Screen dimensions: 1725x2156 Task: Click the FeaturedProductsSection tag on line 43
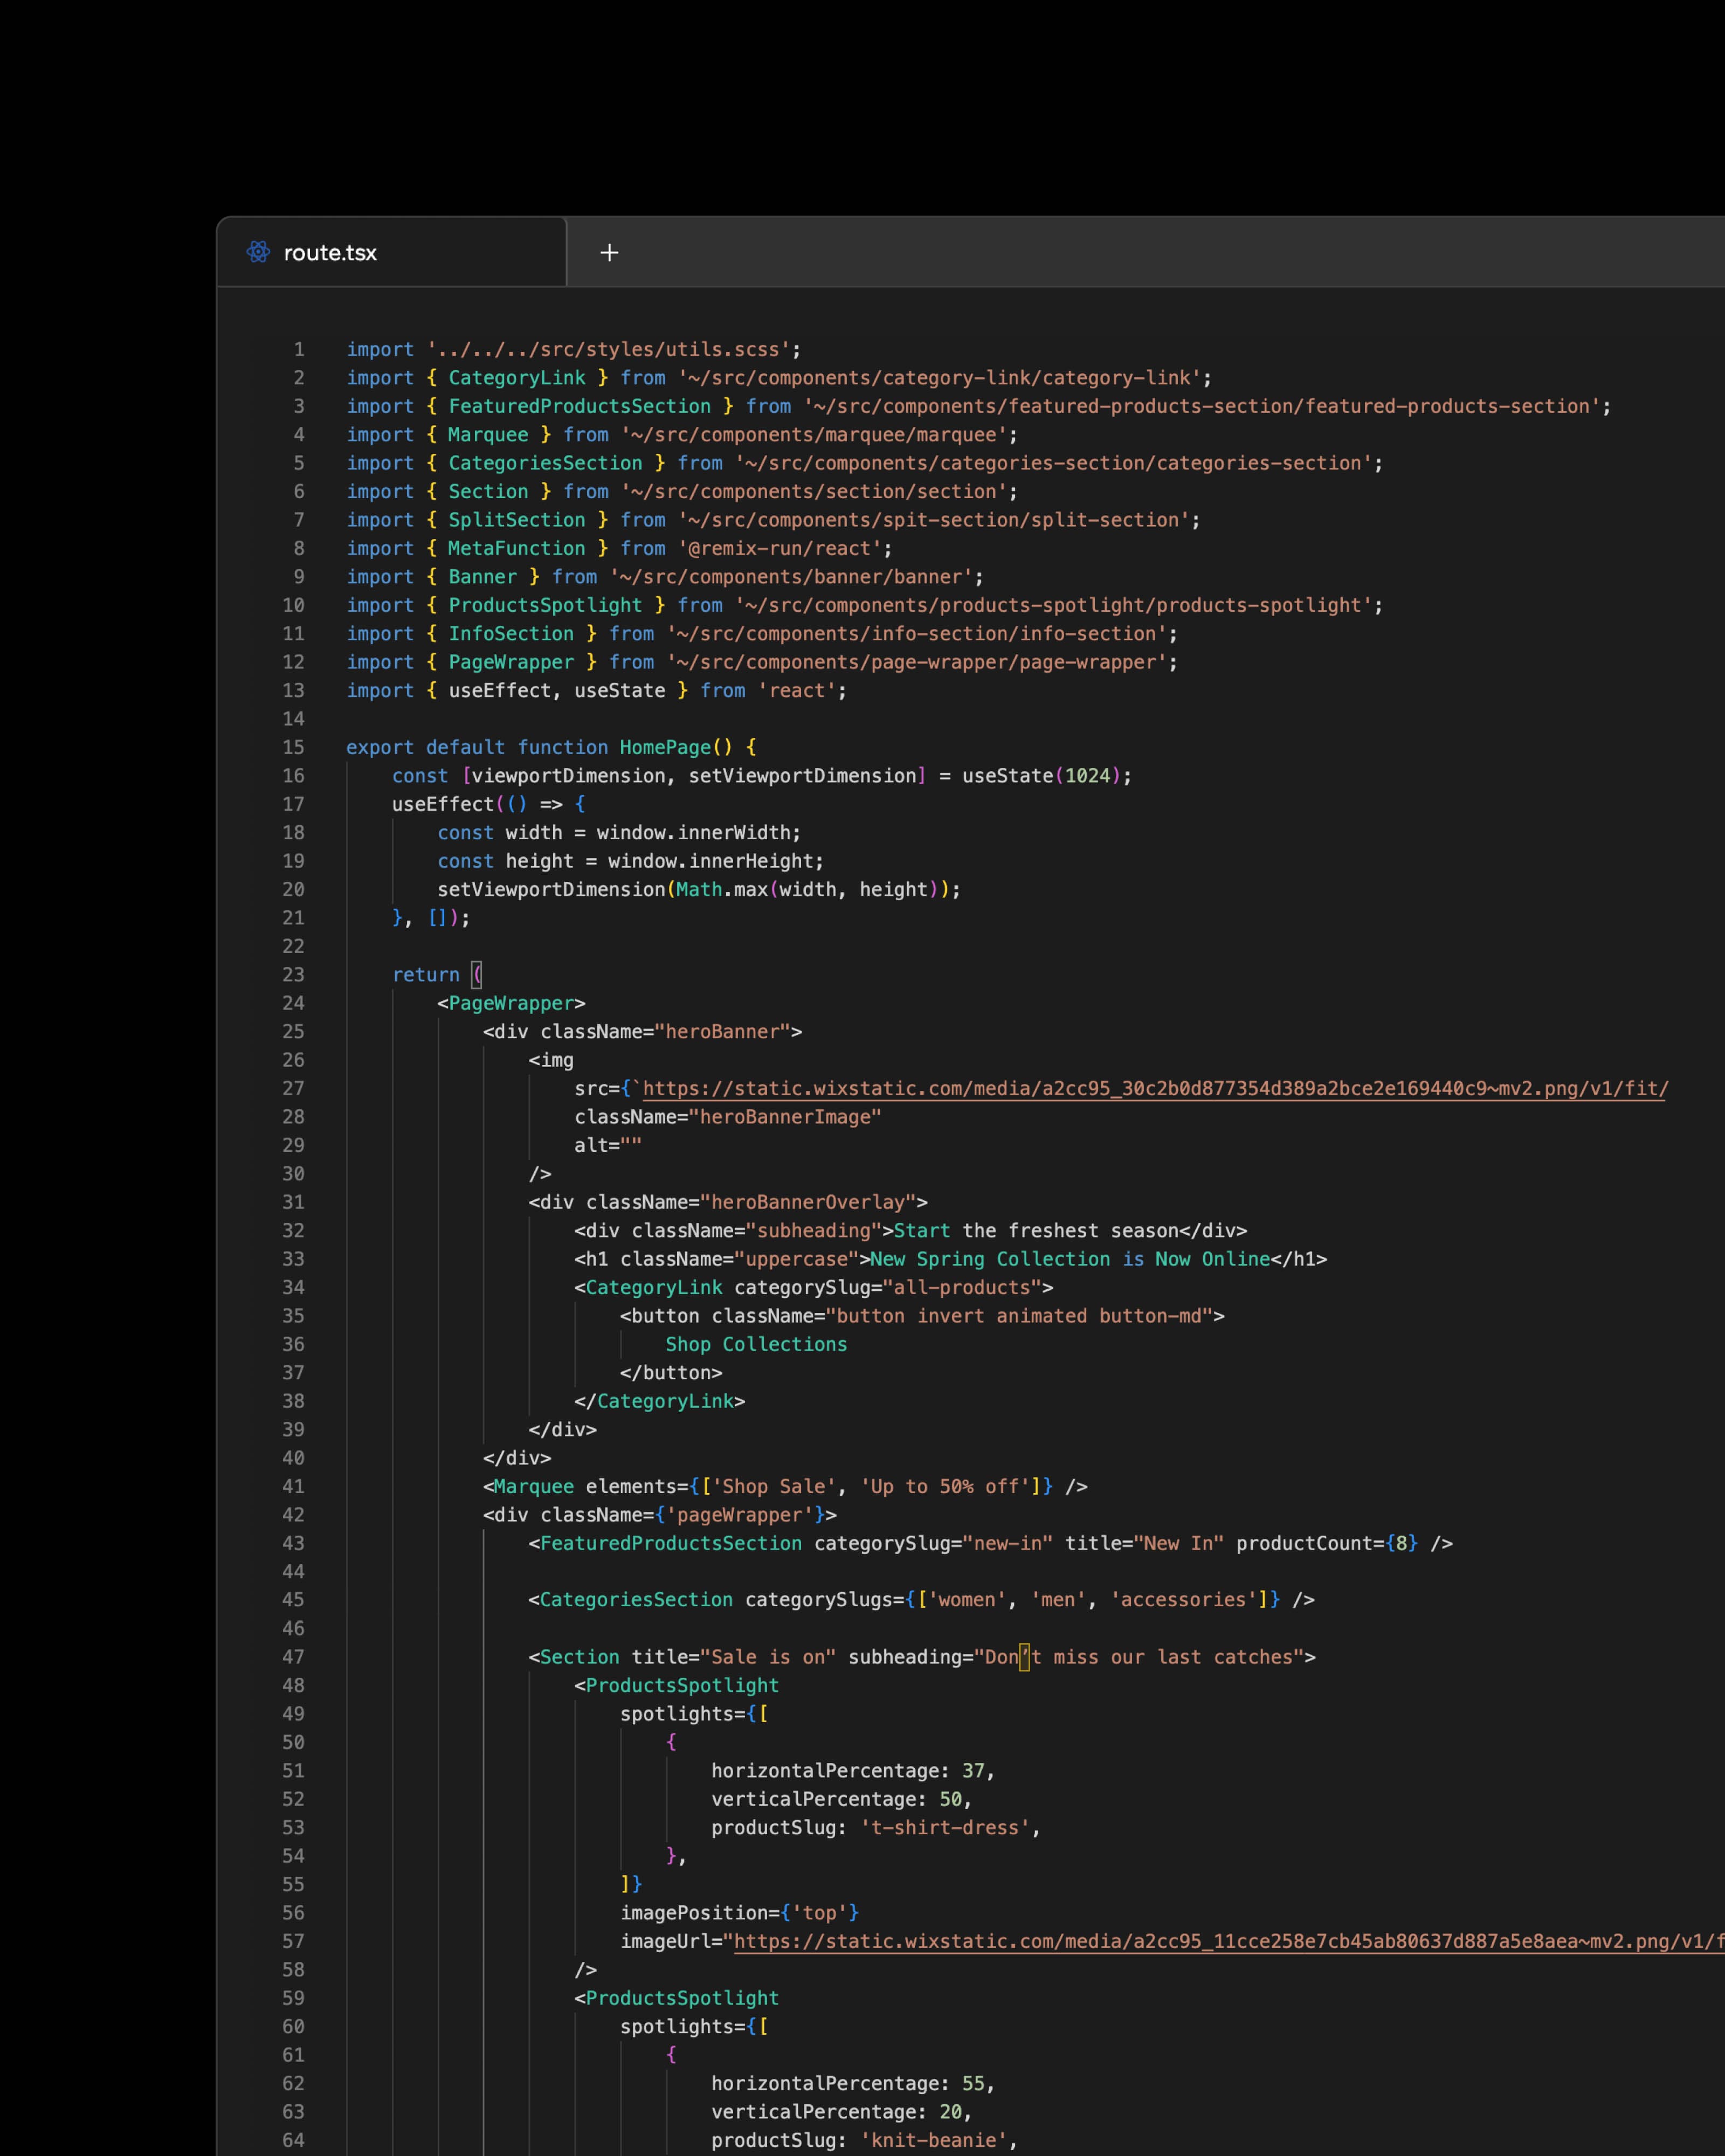(671, 1543)
